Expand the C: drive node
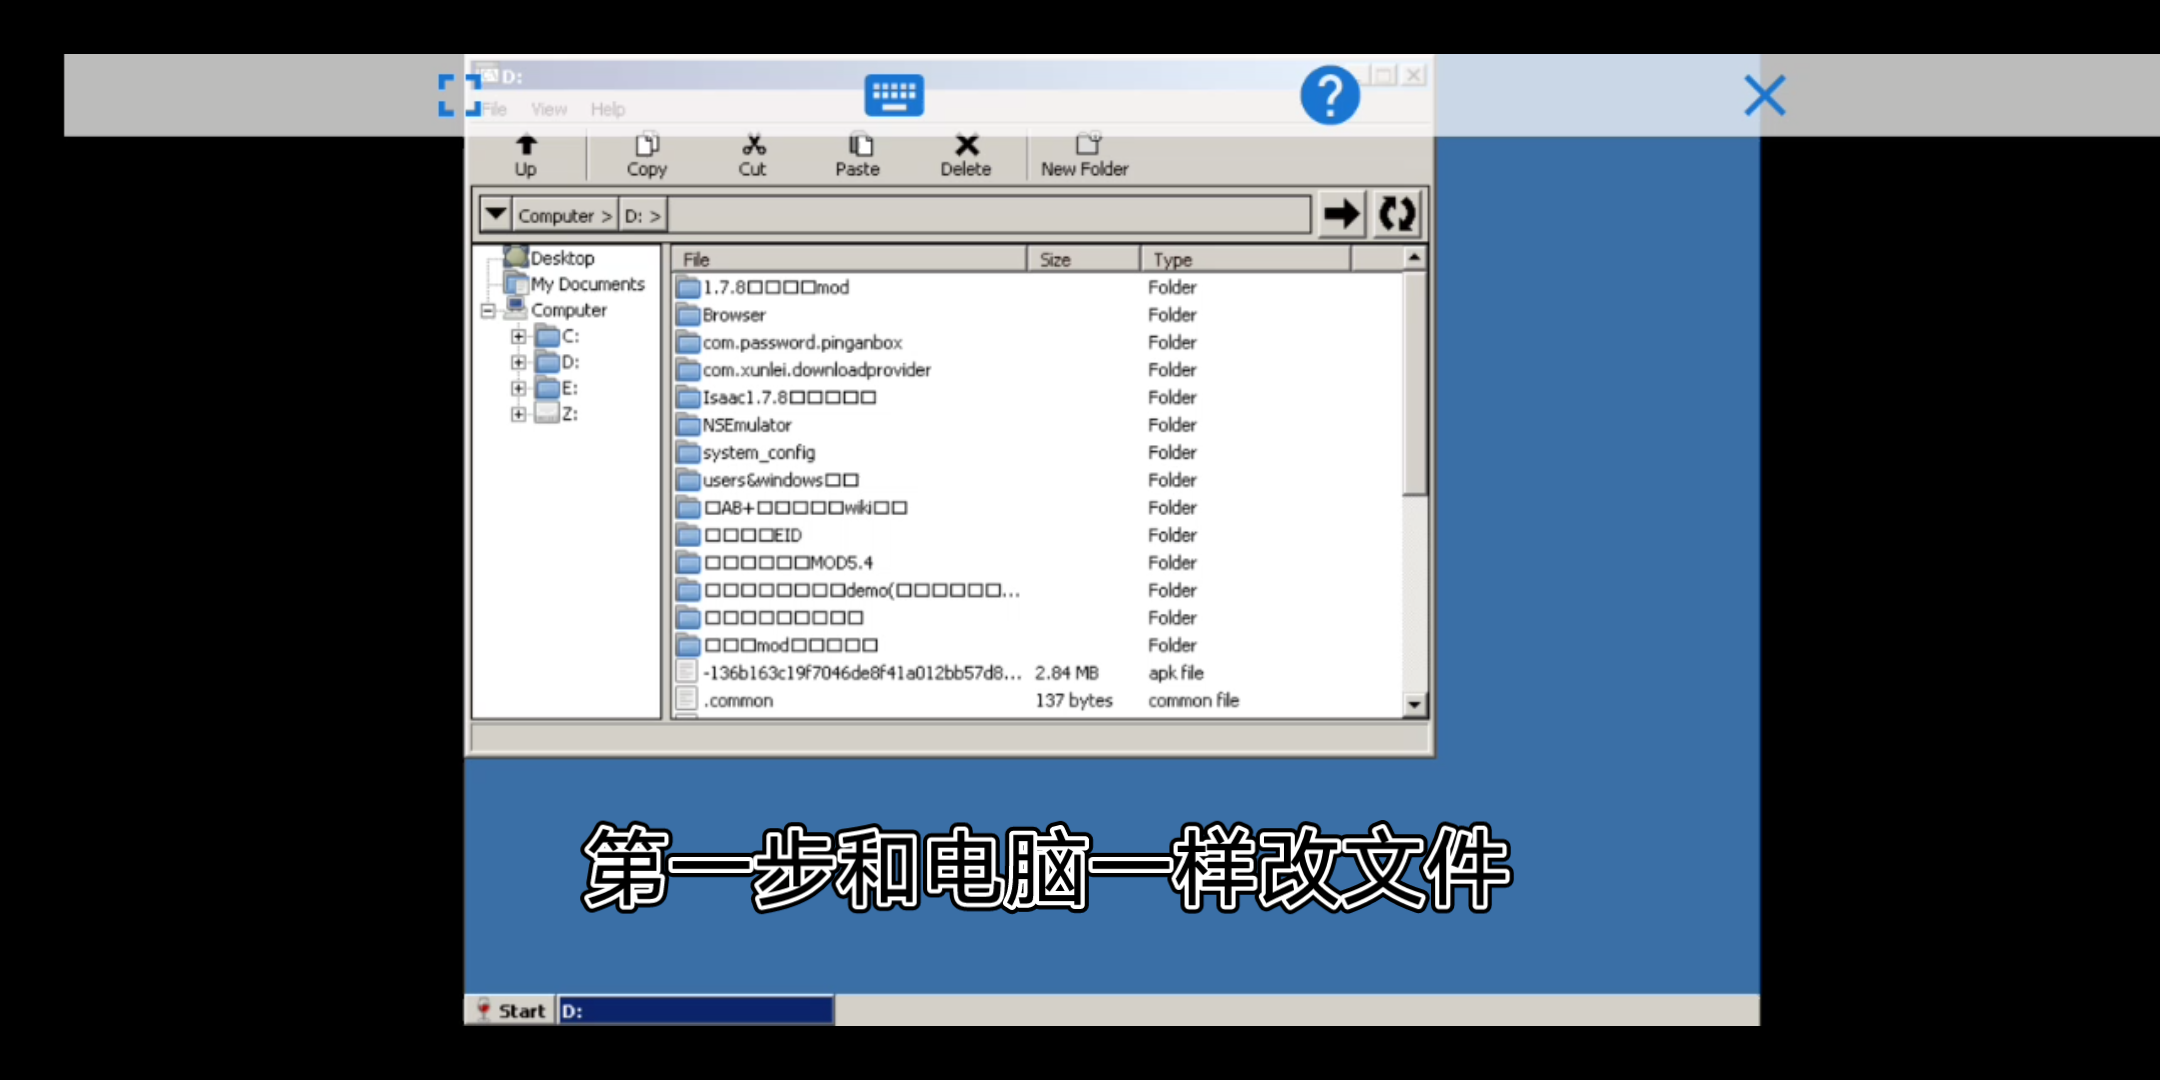 coord(518,337)
